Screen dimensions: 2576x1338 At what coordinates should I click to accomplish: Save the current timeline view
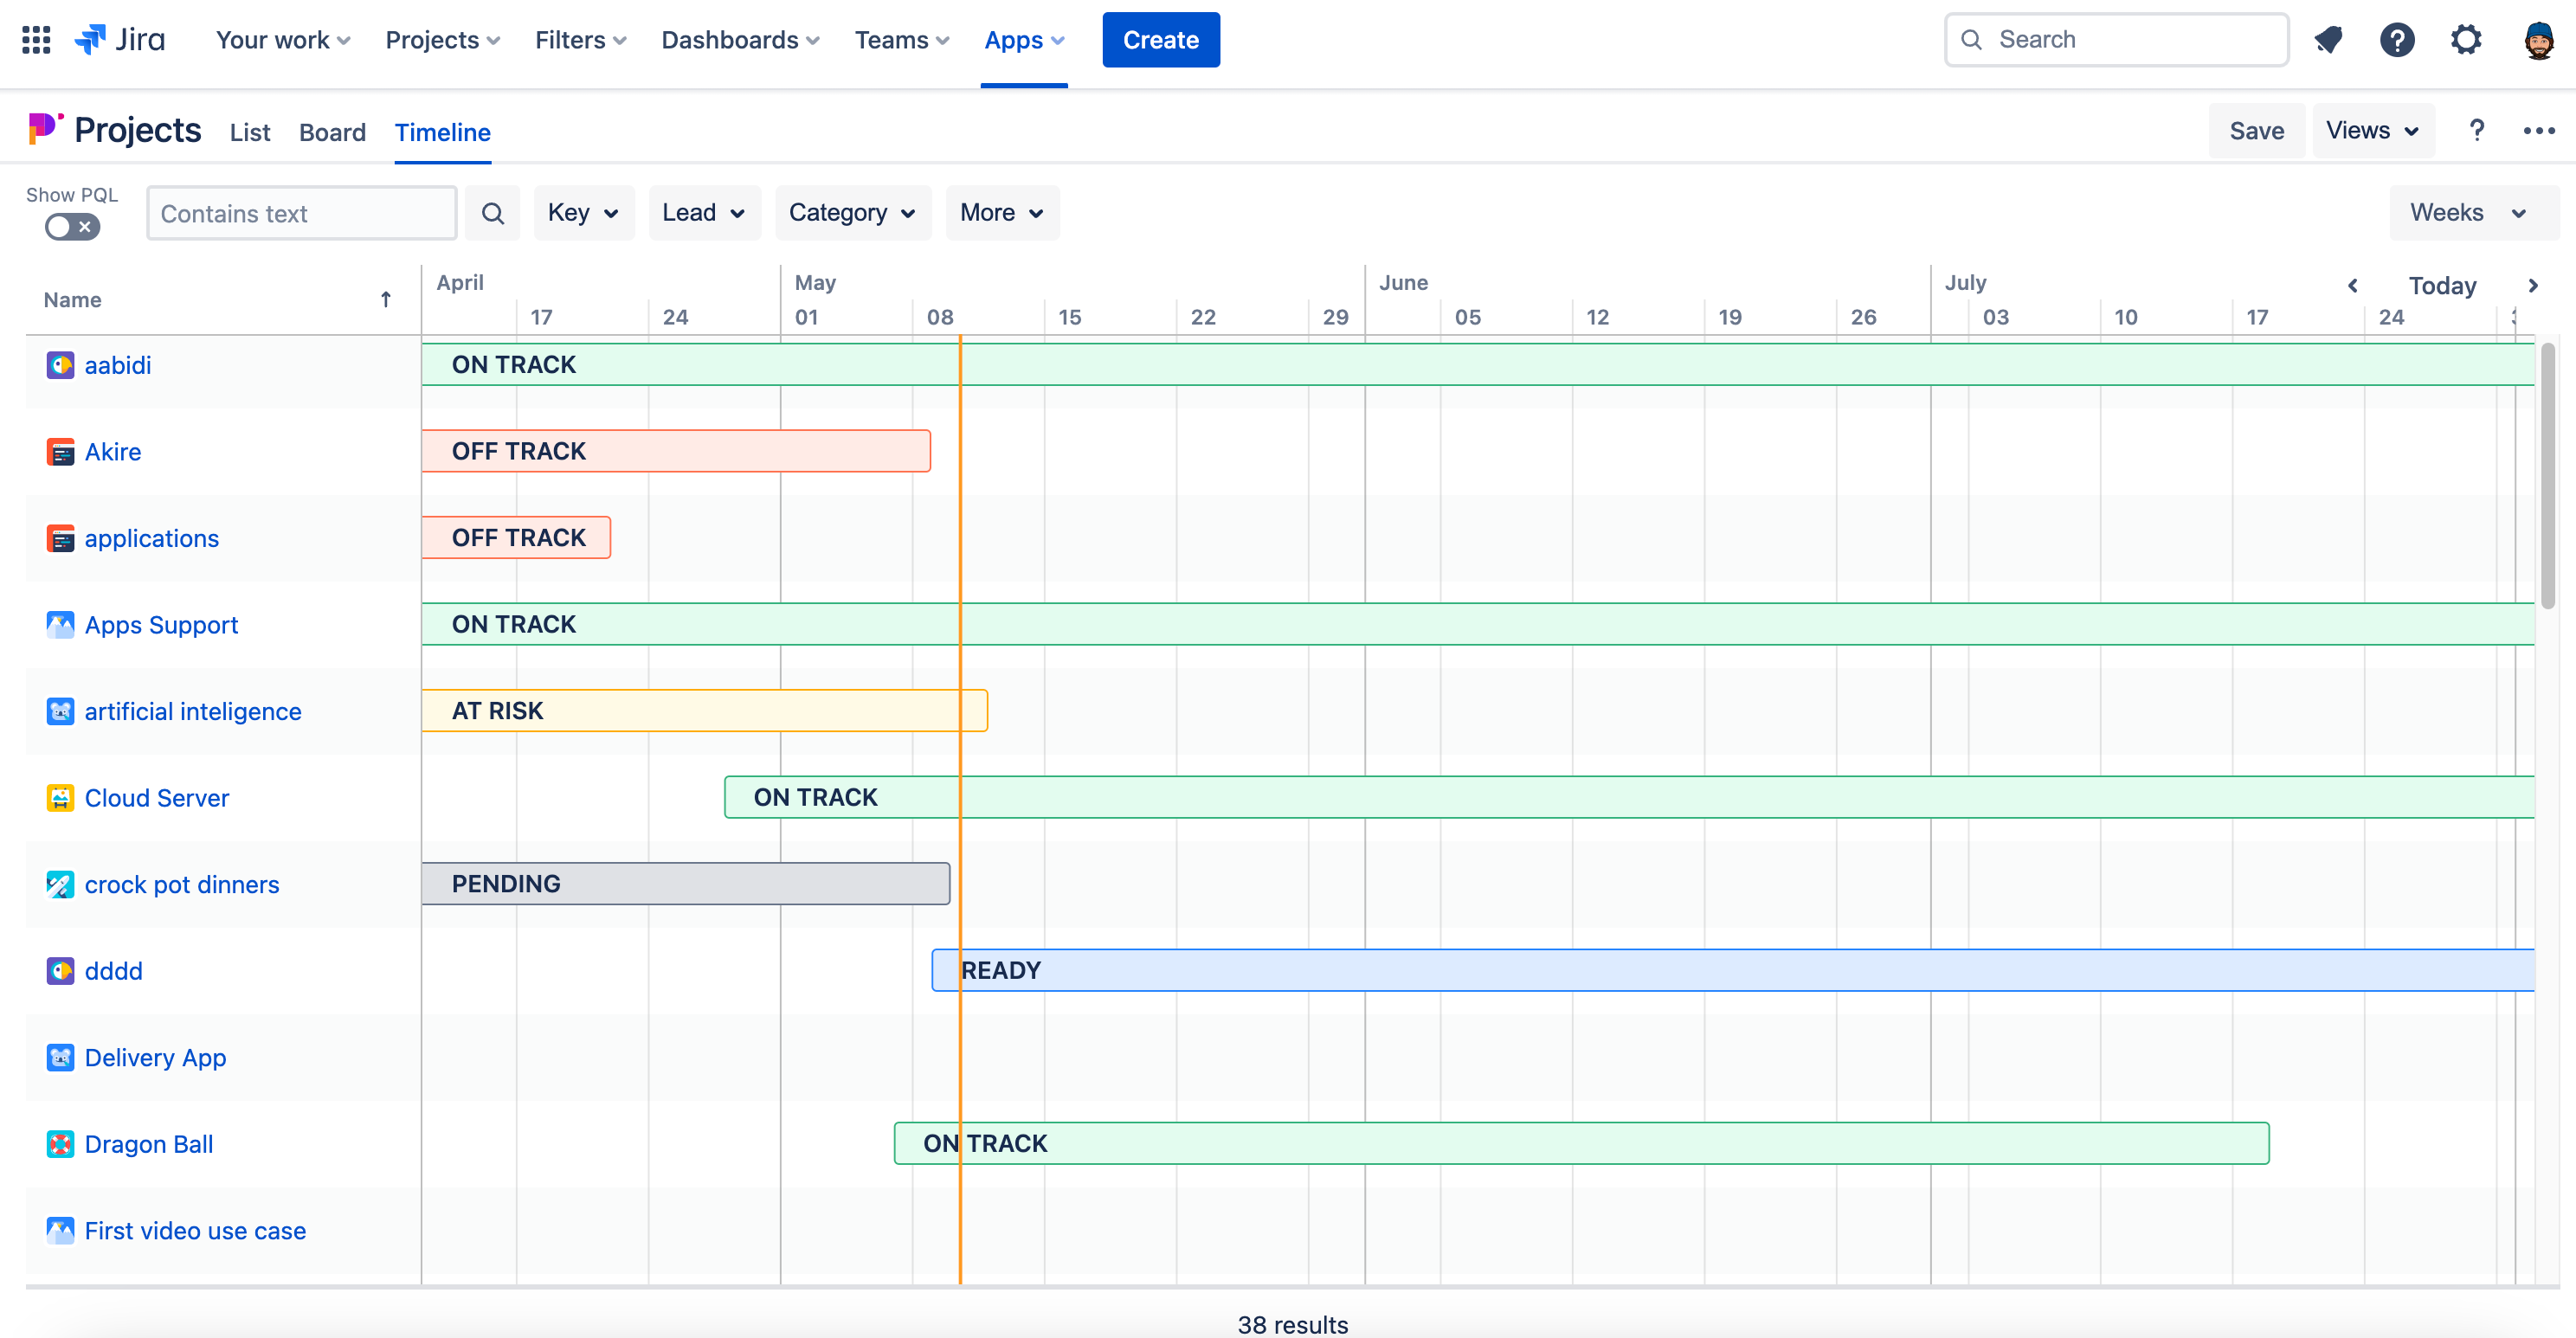pyautogui.click(x=2256, y=130)
